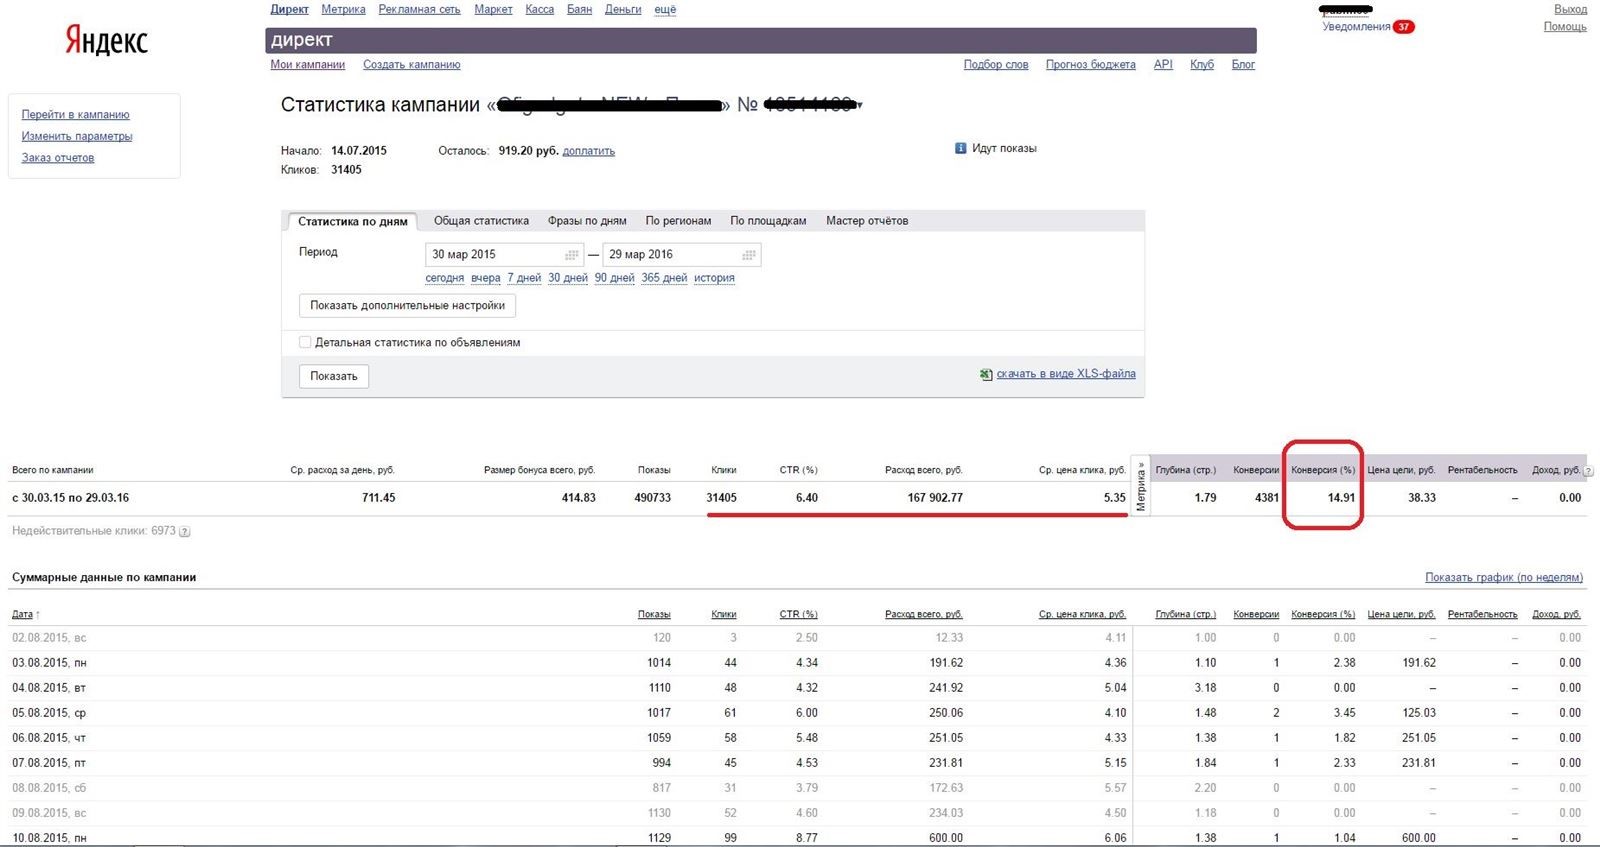Open the Мои кампании link
Image resolution: width=1600 pixels, height=847 pixels.
click(307, 65)
